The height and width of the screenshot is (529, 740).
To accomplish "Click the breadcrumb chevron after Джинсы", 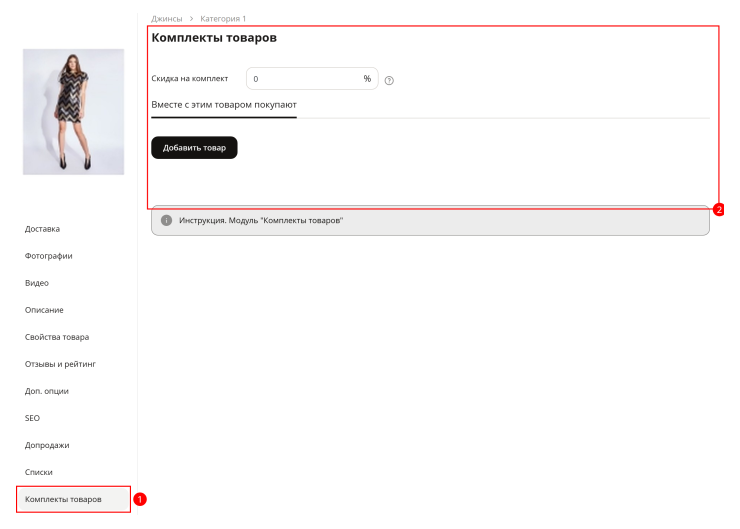I will [191, 19].
